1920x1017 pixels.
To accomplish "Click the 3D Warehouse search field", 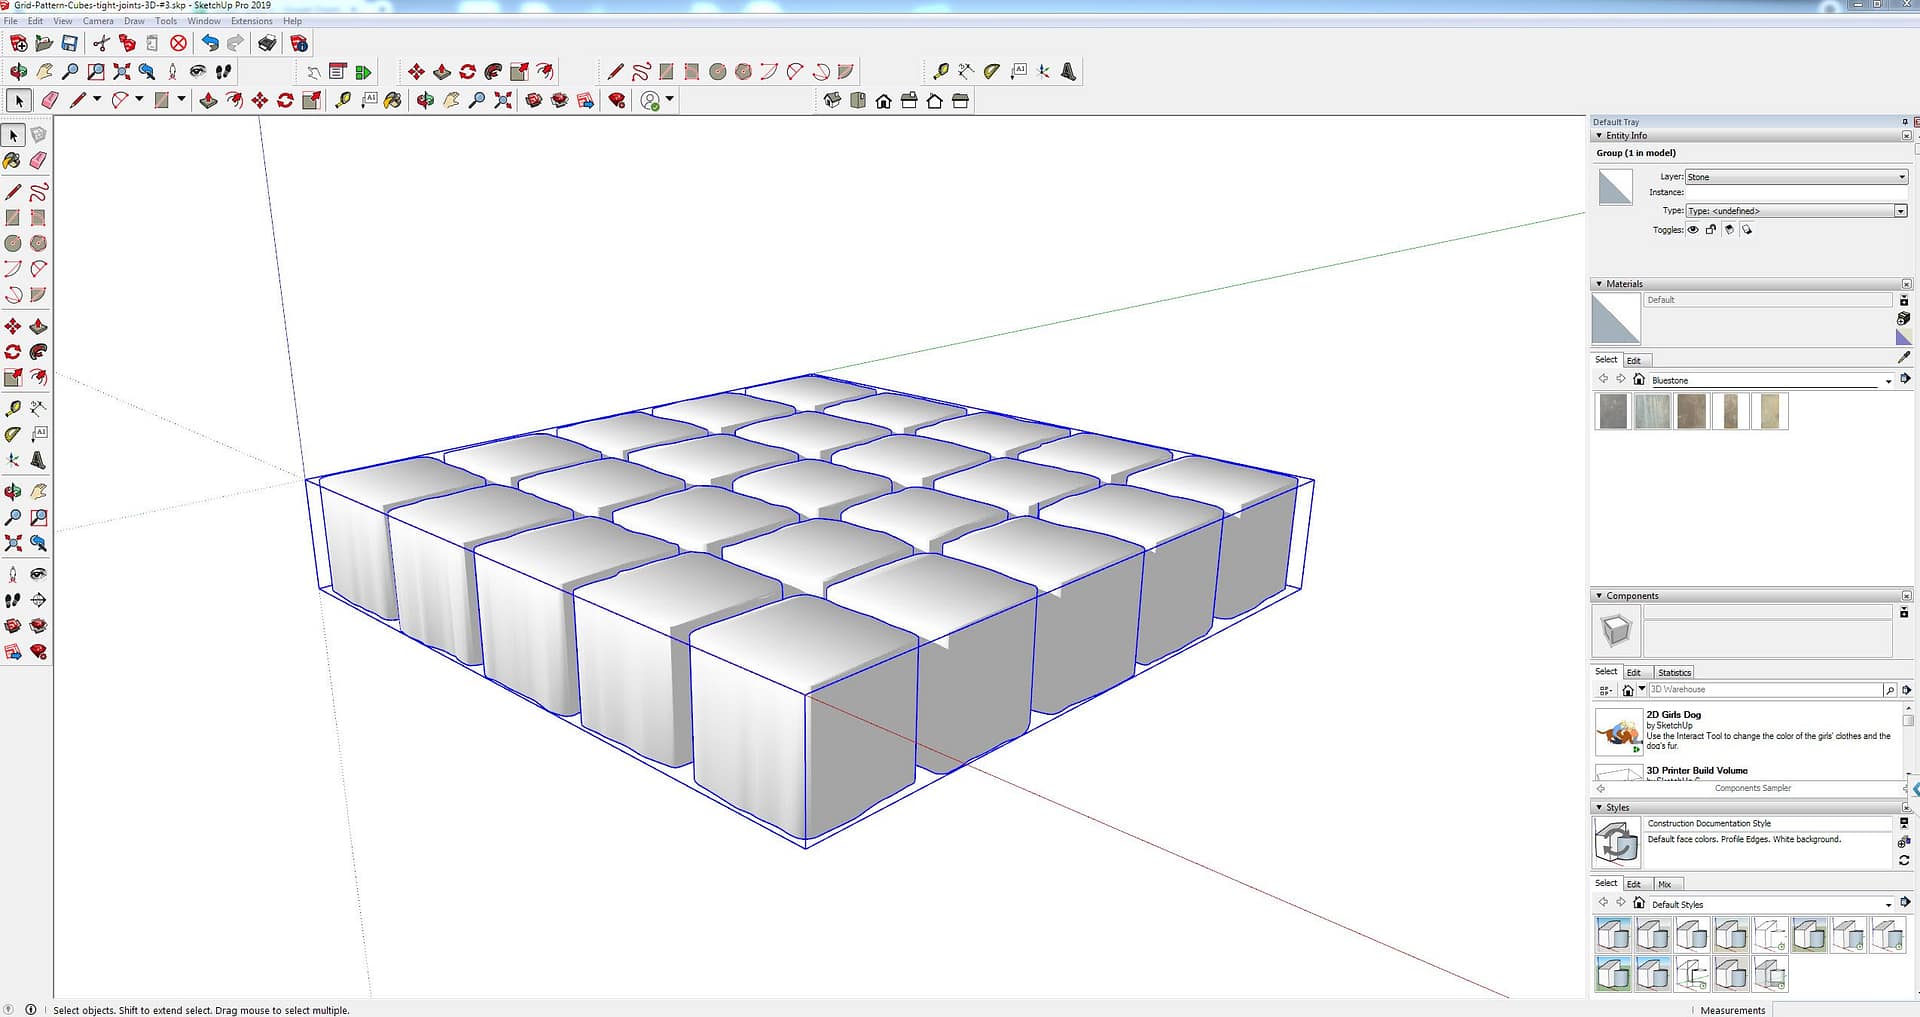I will 1764,690.
